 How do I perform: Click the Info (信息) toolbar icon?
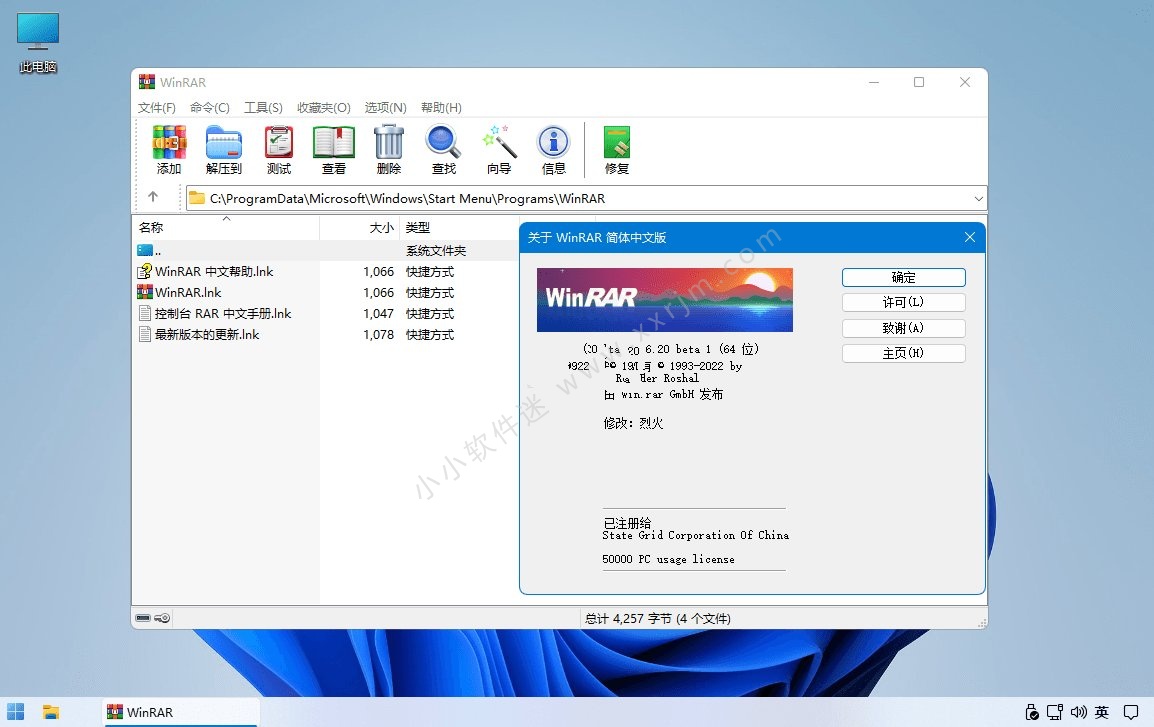click(553, 143)
